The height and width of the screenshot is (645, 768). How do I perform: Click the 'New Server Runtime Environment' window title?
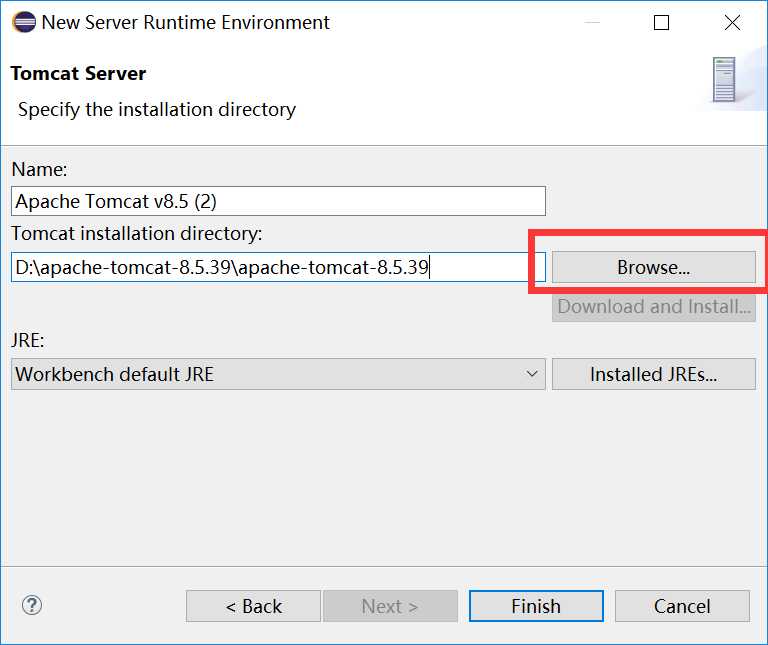click(x=186, y=23)
